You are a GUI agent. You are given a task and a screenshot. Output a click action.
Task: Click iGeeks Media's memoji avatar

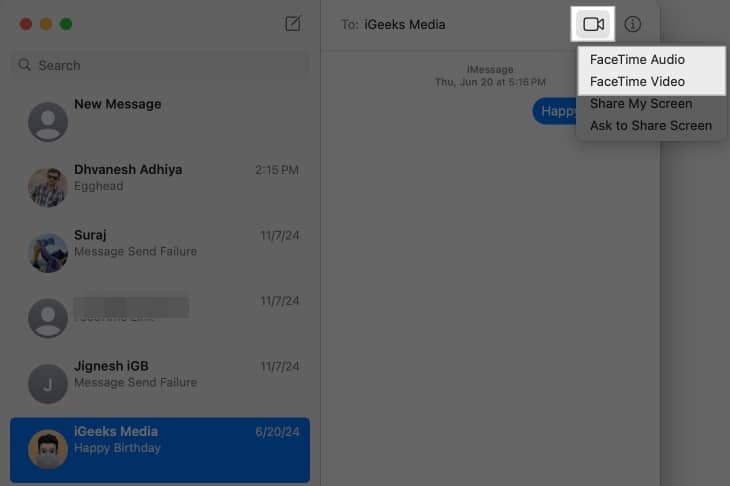(x=47, y=450)
